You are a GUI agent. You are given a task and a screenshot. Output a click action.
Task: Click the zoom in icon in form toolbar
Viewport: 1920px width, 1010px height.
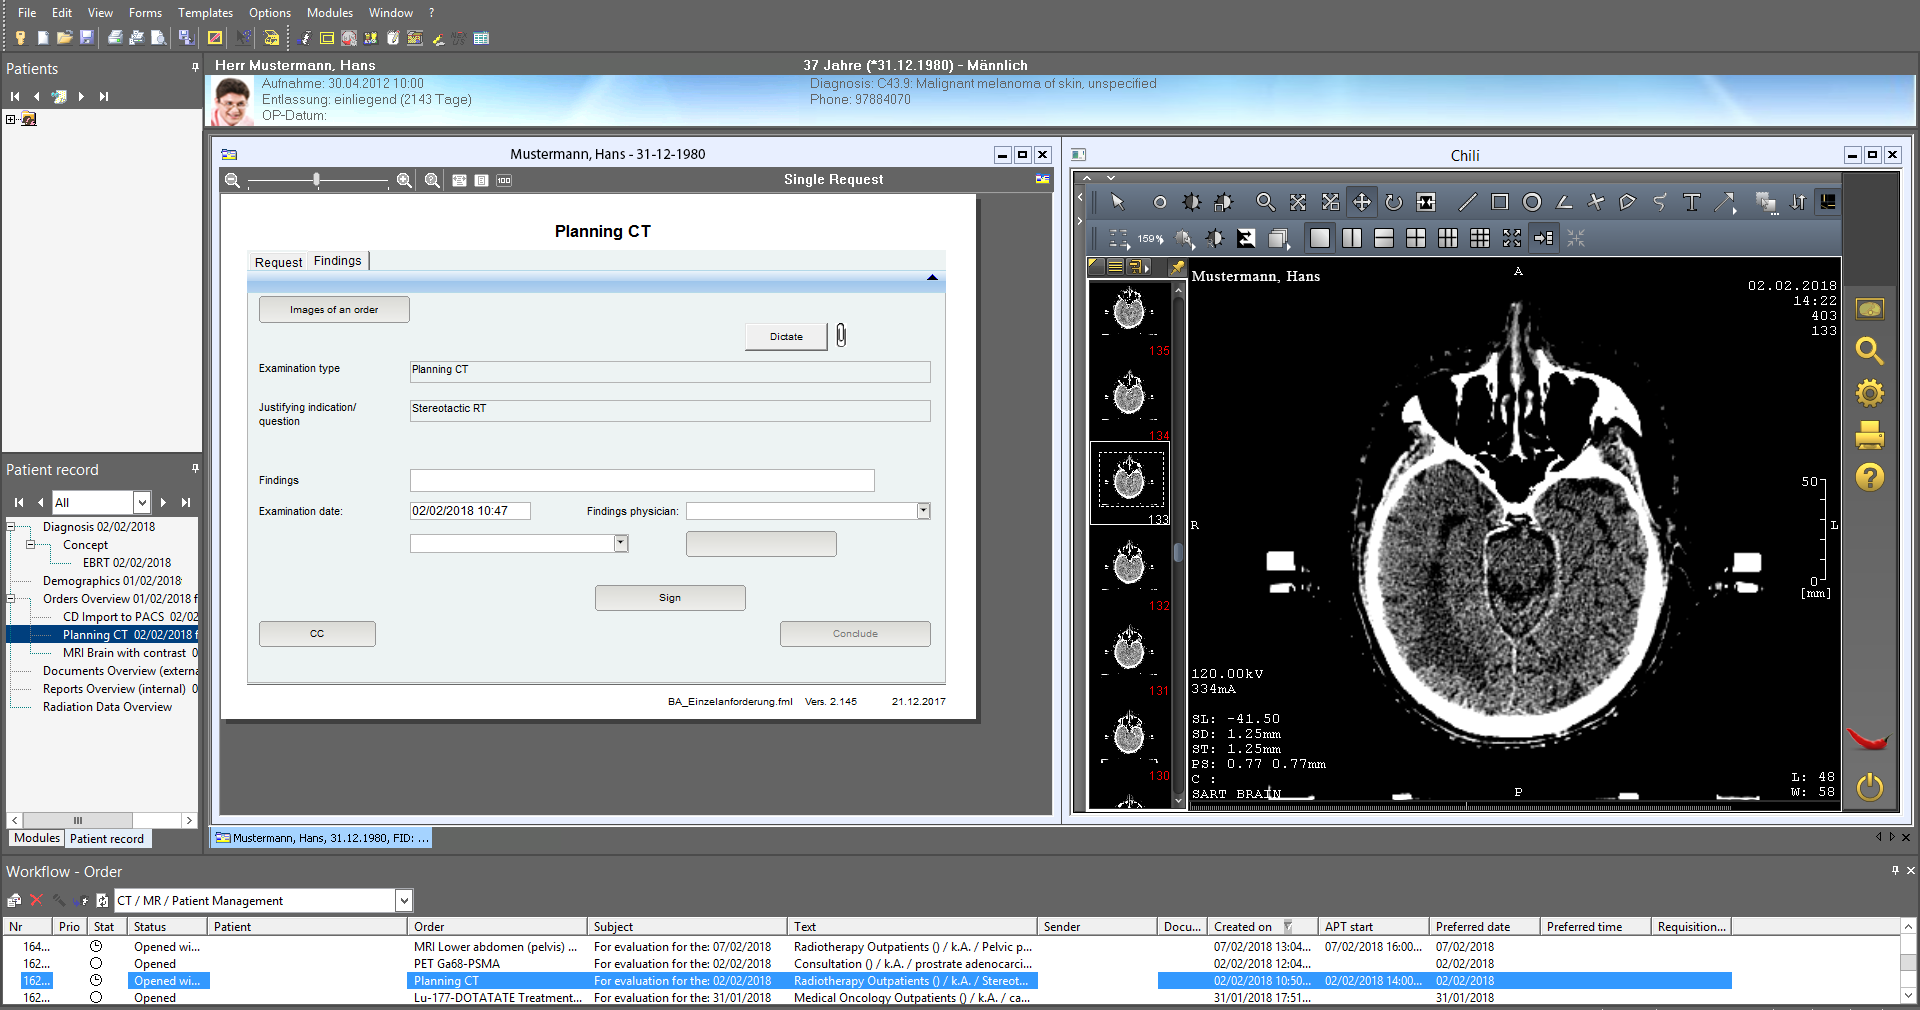pyautogui.click(x=404, y=180)
